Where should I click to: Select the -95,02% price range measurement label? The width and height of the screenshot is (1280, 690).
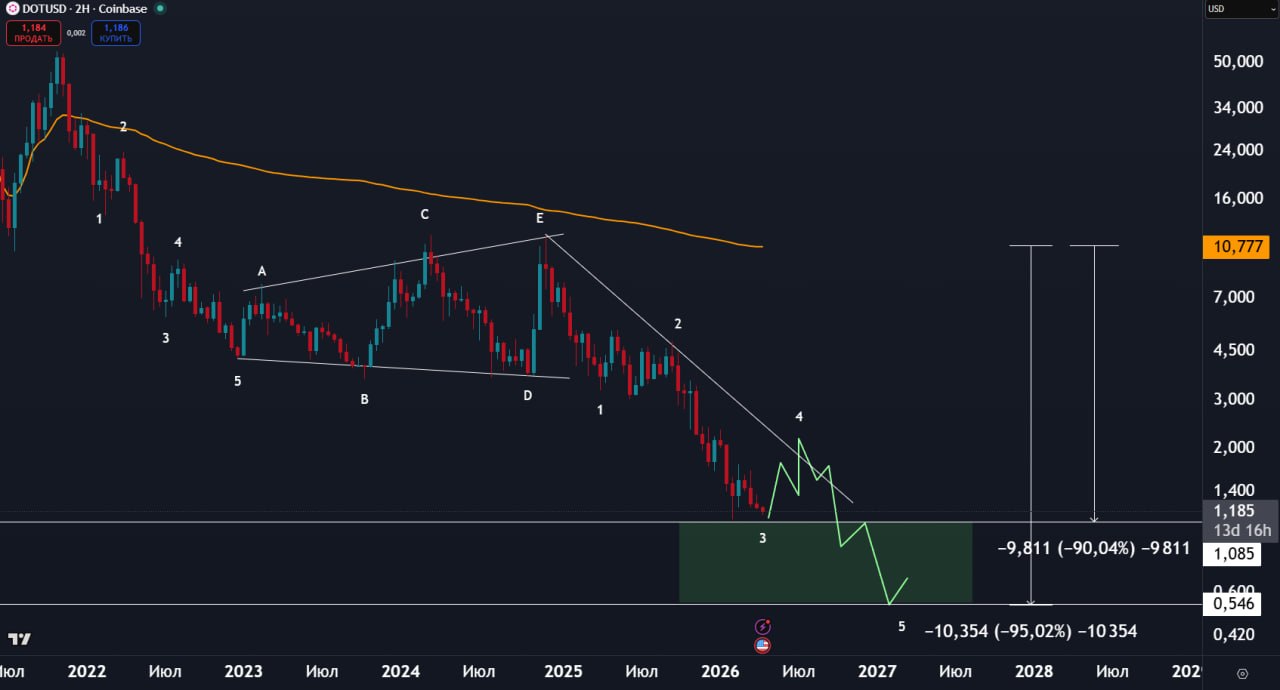coord(1030,632)
